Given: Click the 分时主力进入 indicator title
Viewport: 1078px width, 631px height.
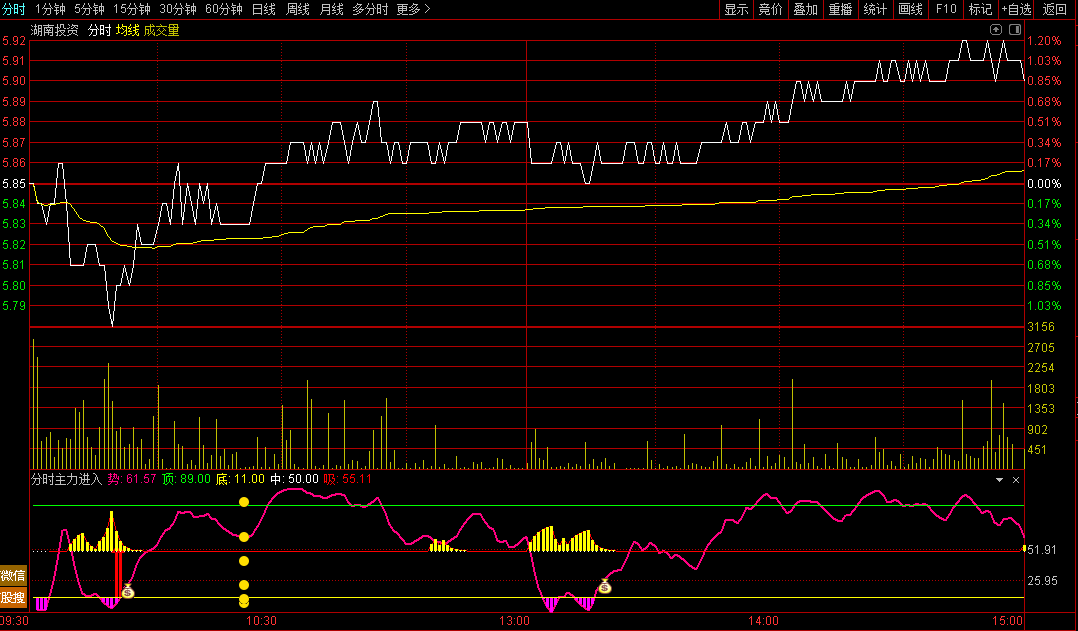Looking at the screenshot, I should point(67,479).
